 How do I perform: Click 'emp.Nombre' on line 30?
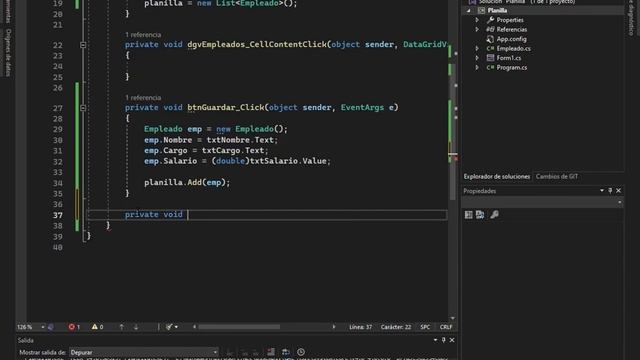168,140
